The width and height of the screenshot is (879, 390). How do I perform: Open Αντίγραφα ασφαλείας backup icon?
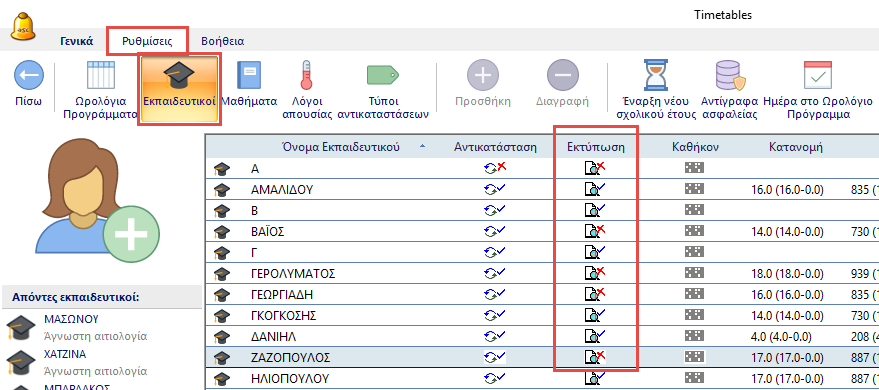point(729,91)
